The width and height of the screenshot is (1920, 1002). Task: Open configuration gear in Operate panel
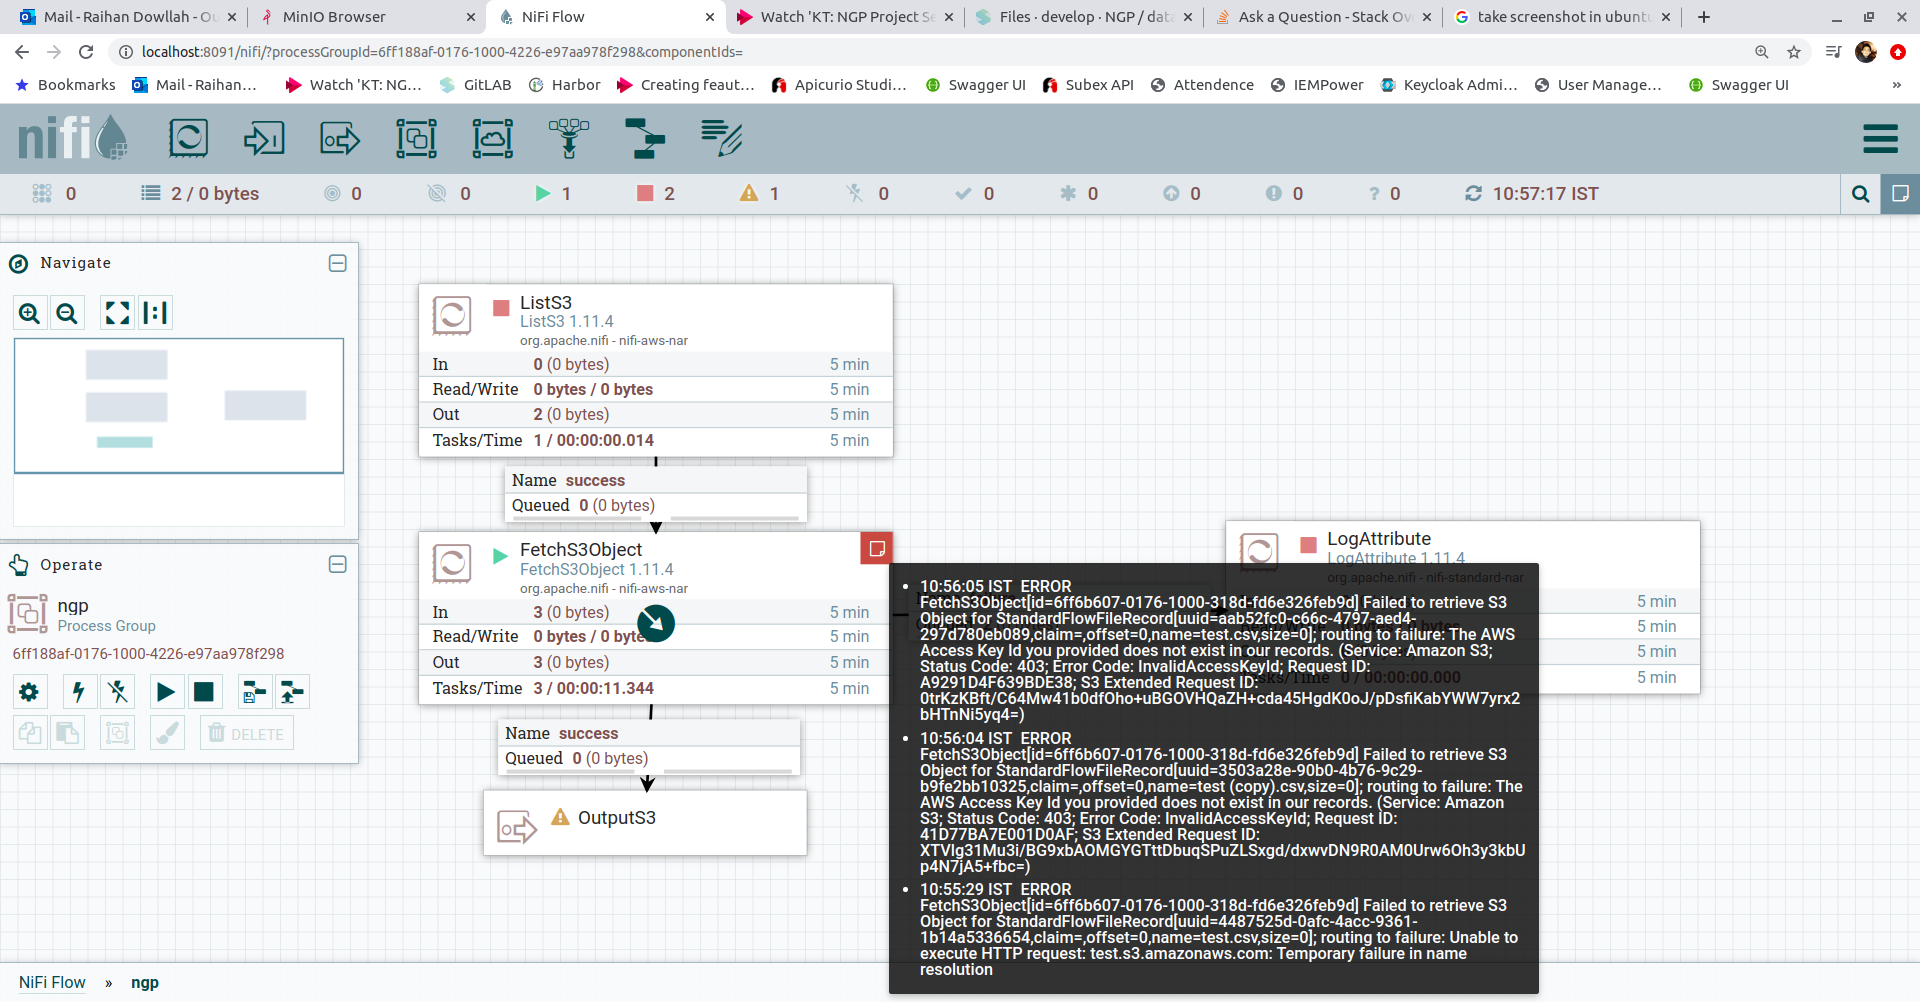tap(29, 692)
